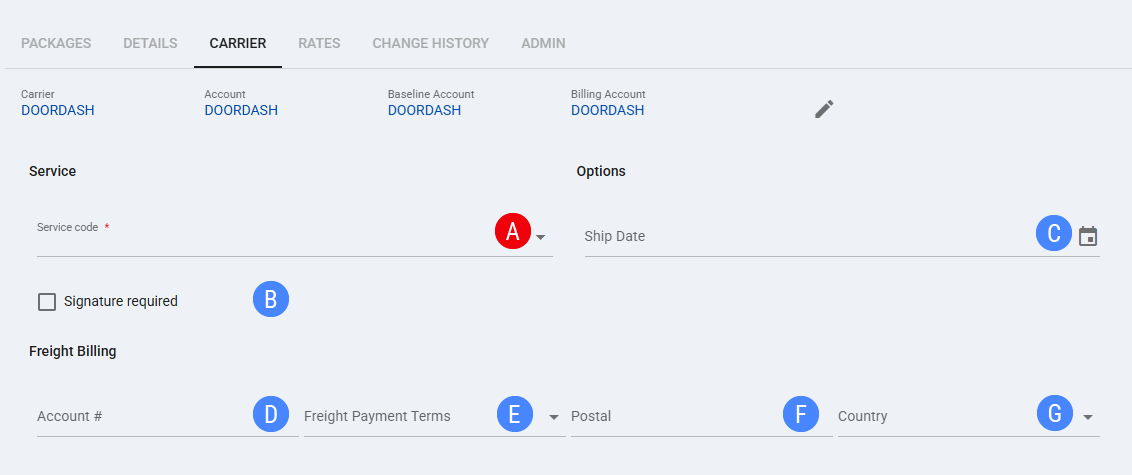Enable the Signature required checkbox

[x=47, y=302]
